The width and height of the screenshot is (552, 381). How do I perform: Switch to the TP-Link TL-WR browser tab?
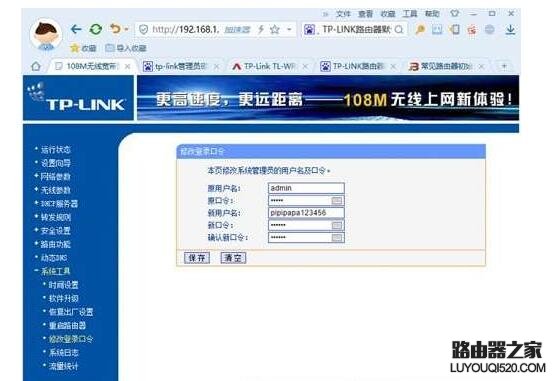pos(268,66)
